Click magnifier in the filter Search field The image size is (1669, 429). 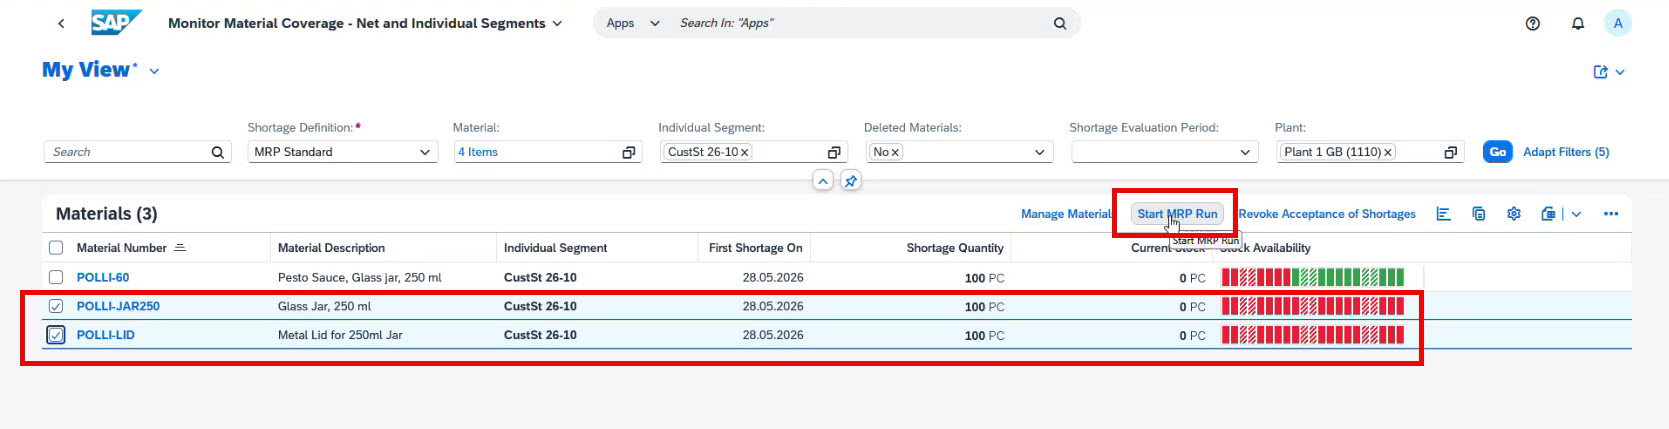point(218,152)
